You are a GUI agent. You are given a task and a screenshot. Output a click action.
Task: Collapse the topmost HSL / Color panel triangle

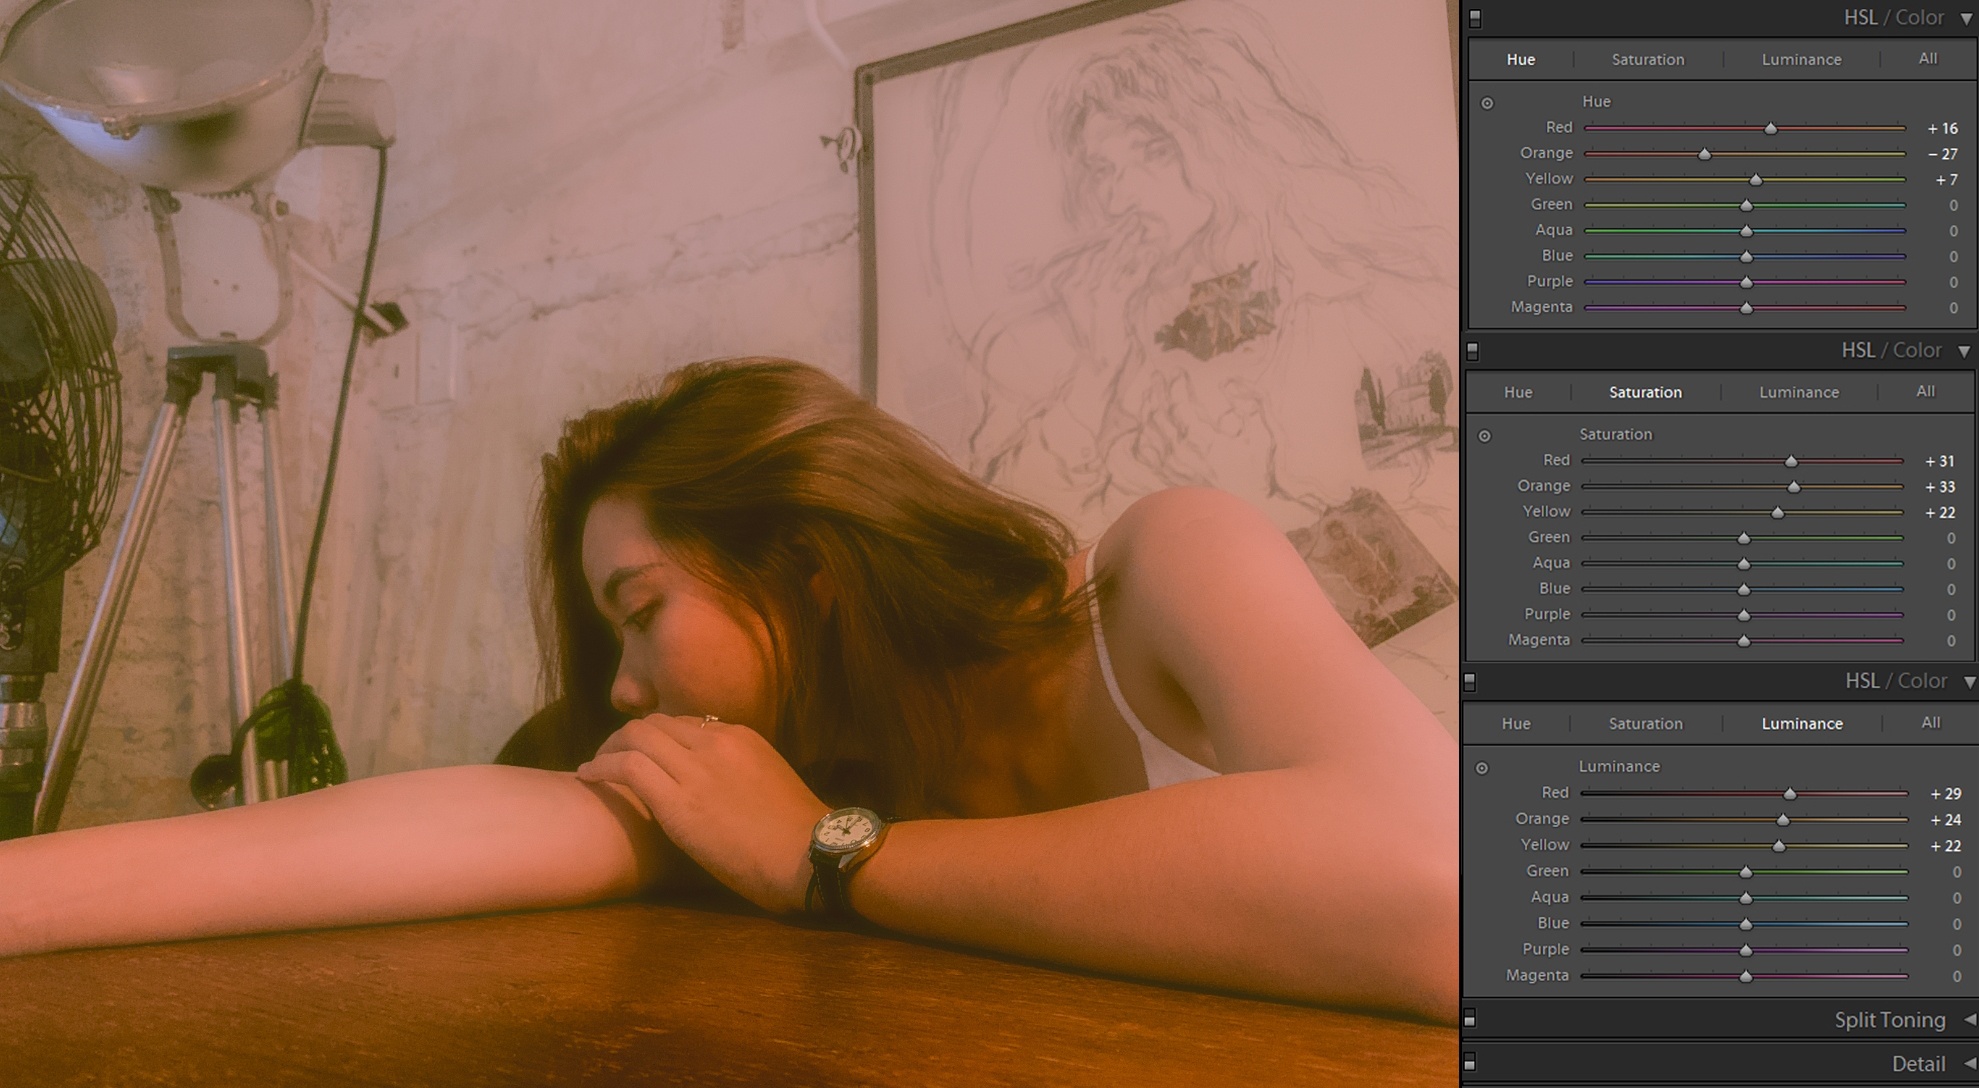[x=1966, y=18]
